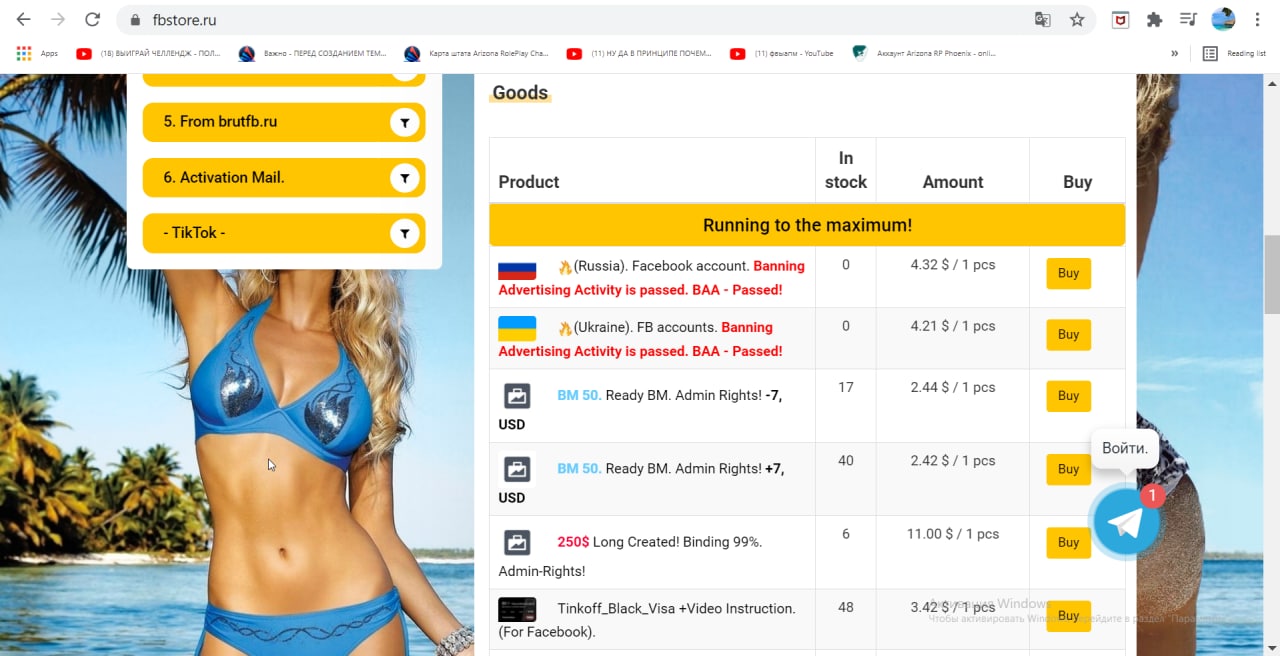
Task: Click the filter icon on "6. Activation Mail."
Action: [x=404, y=178]
